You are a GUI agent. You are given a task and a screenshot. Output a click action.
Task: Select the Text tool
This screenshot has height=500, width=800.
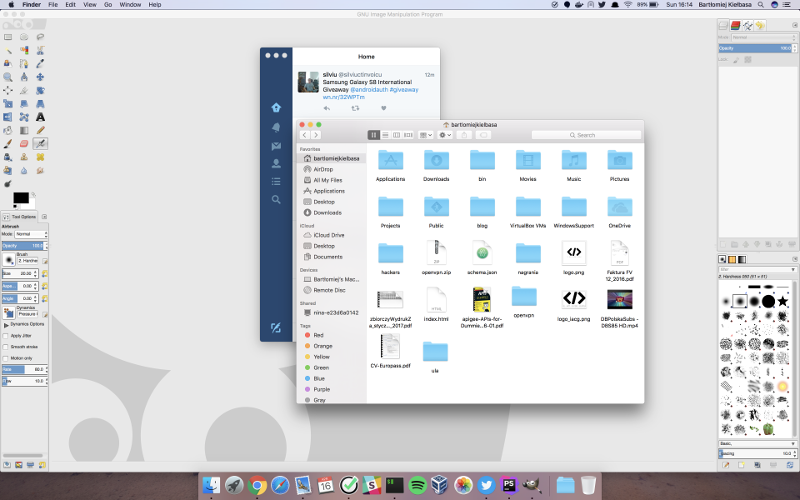coord(40,117)
